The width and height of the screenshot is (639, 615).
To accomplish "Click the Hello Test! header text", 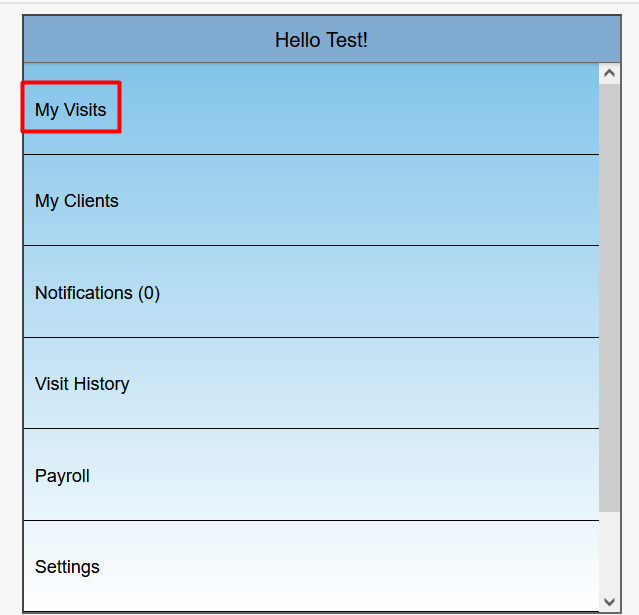I will tap(321, 40).
